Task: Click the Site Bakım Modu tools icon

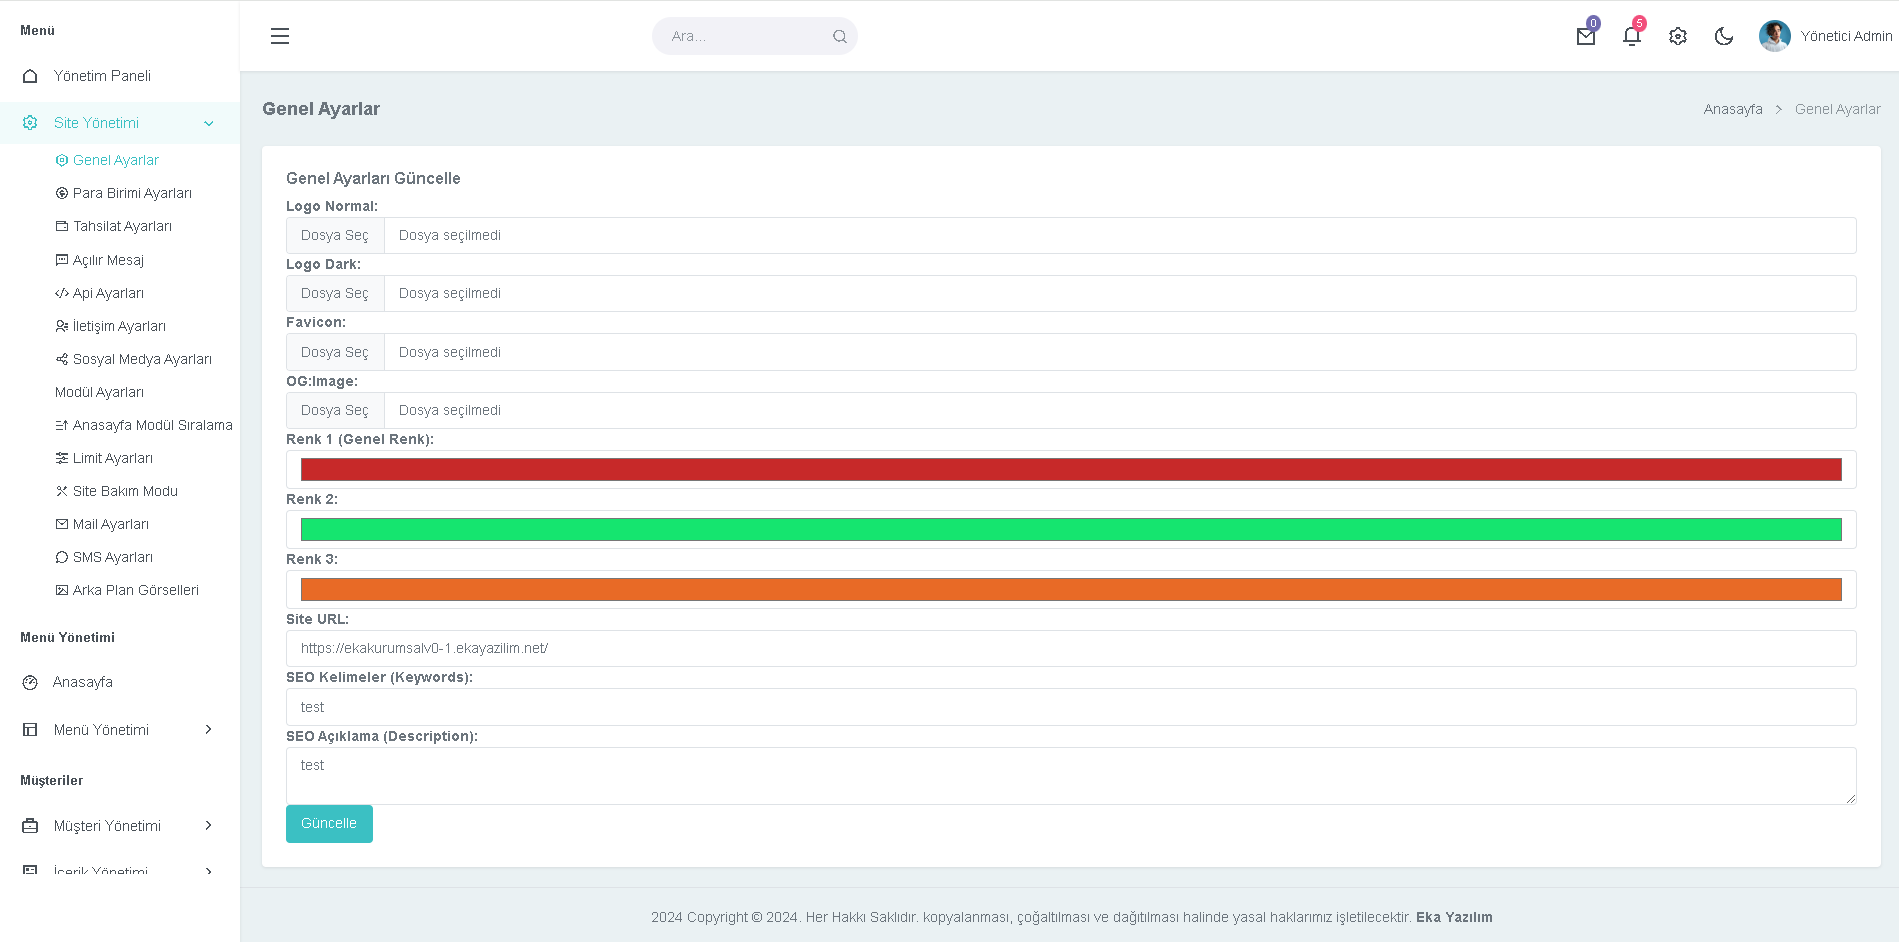Action: [62, 491]
